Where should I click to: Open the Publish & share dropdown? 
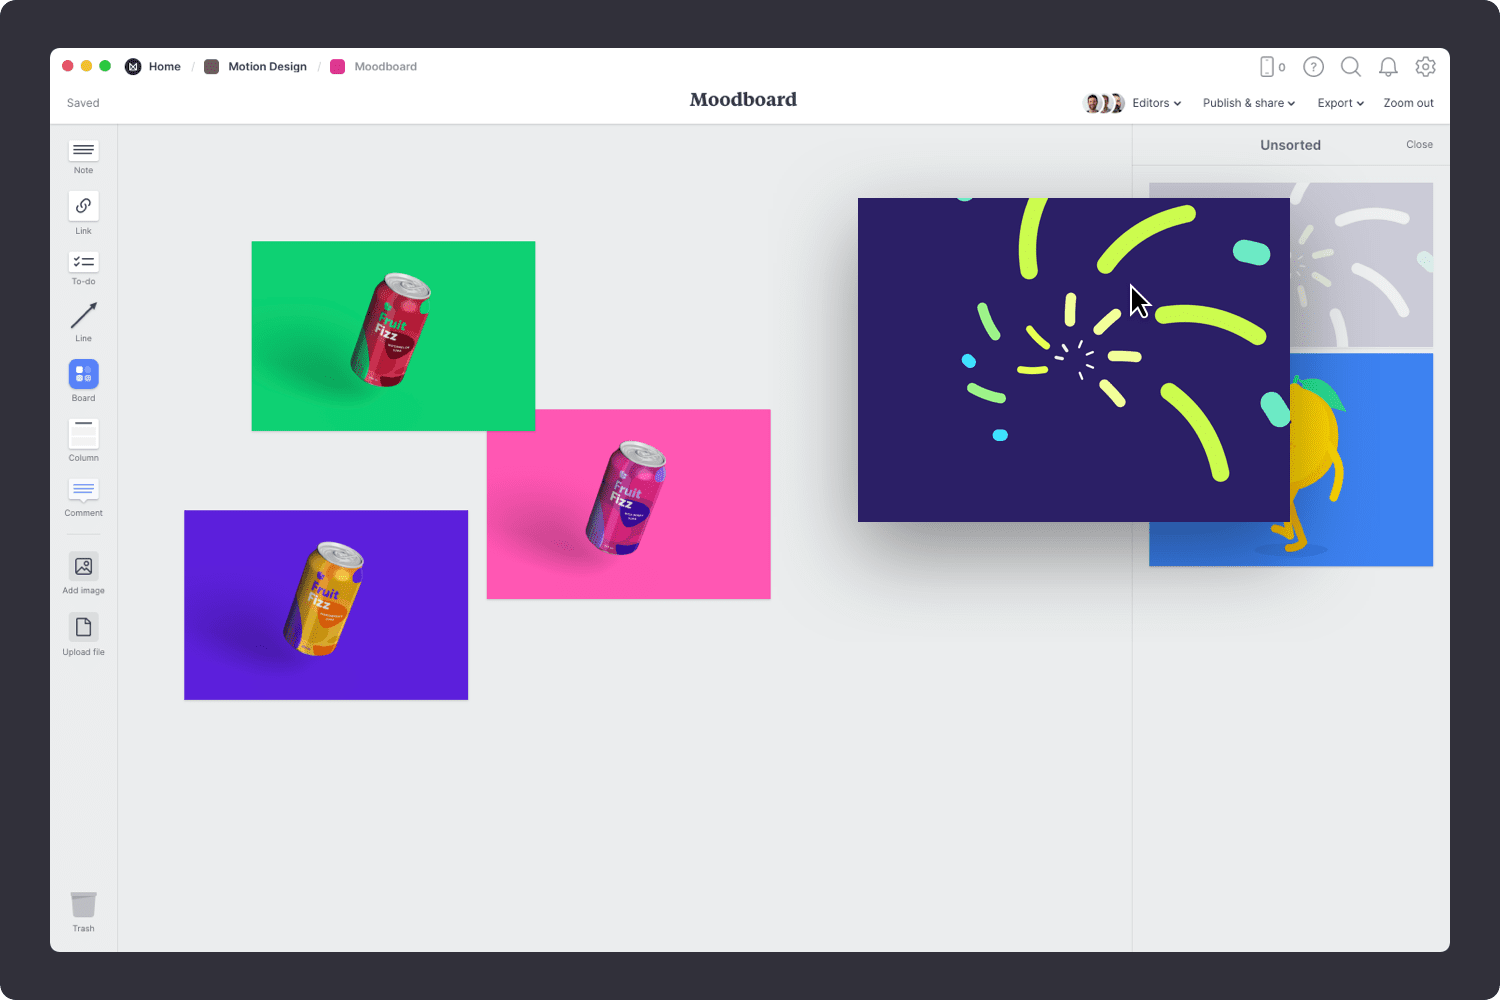click(x=1248, y=102)
